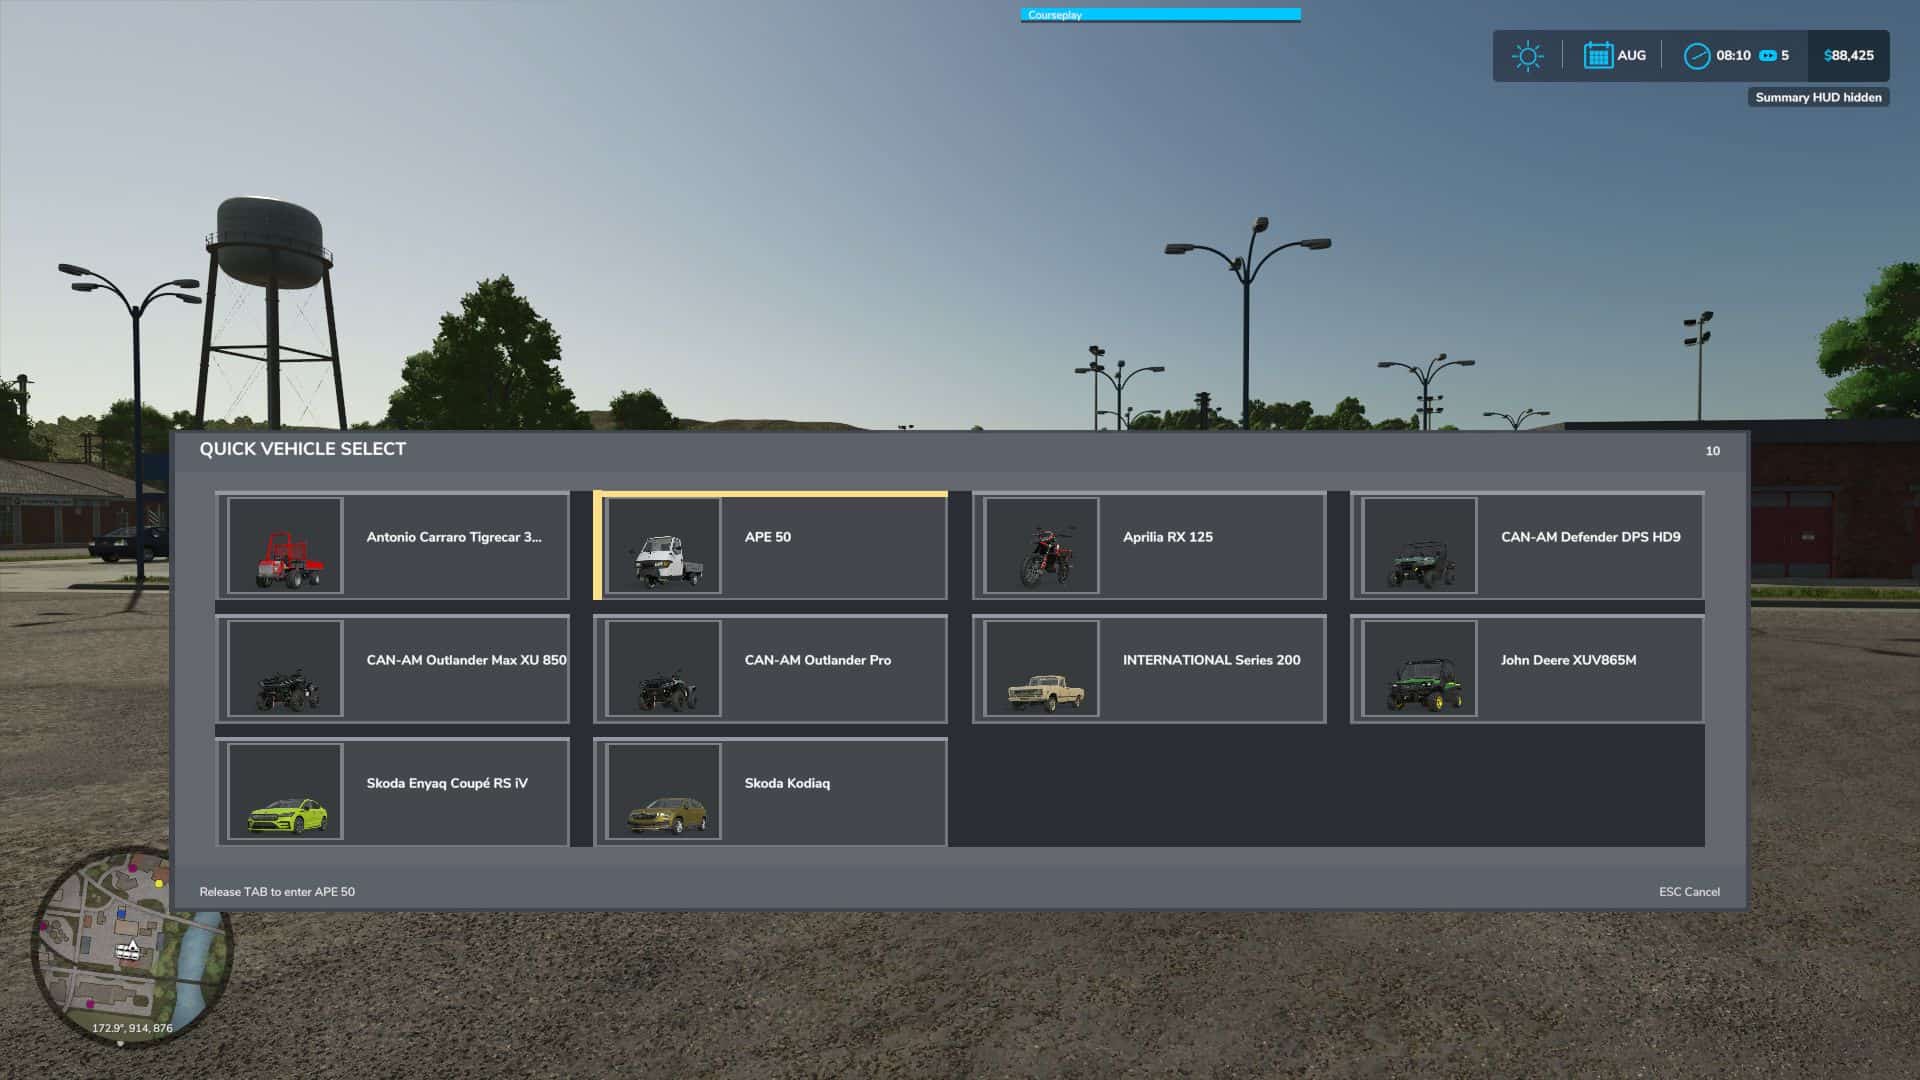This screenshot has width=1920, height=1080.
Task: Click the Courseplay progress bar at top
Action: (x=1160, y=14)
